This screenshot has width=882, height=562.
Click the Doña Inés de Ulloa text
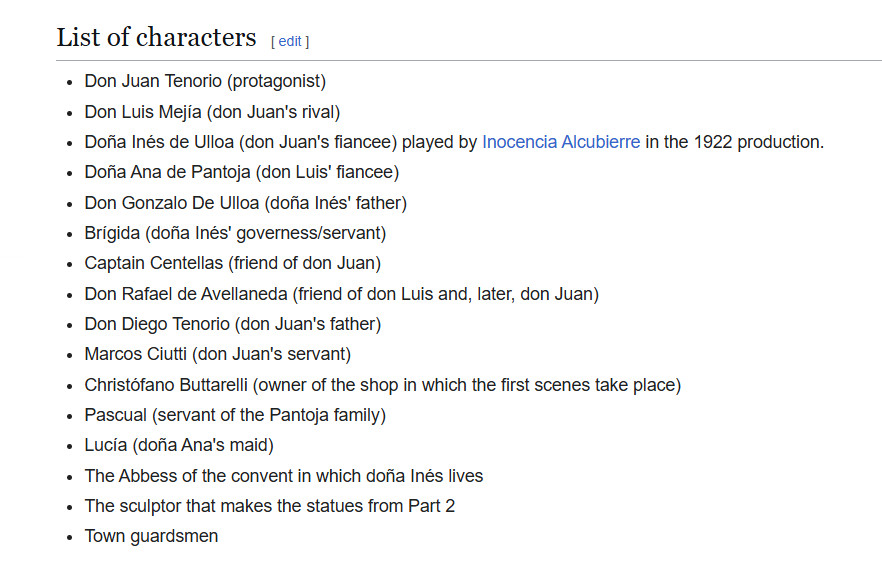tap(160, 142)
